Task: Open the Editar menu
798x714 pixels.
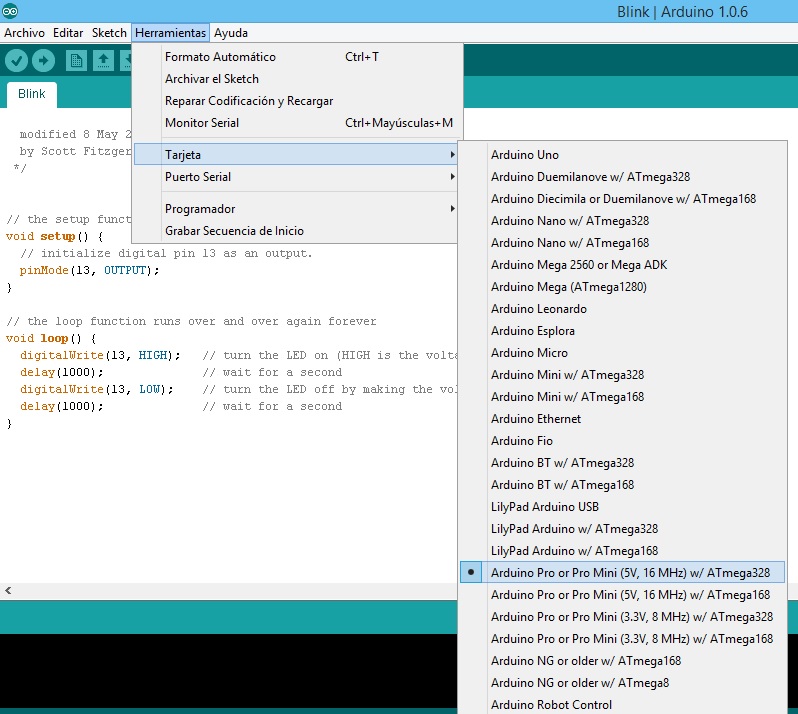Action: [x=68, y=33]
